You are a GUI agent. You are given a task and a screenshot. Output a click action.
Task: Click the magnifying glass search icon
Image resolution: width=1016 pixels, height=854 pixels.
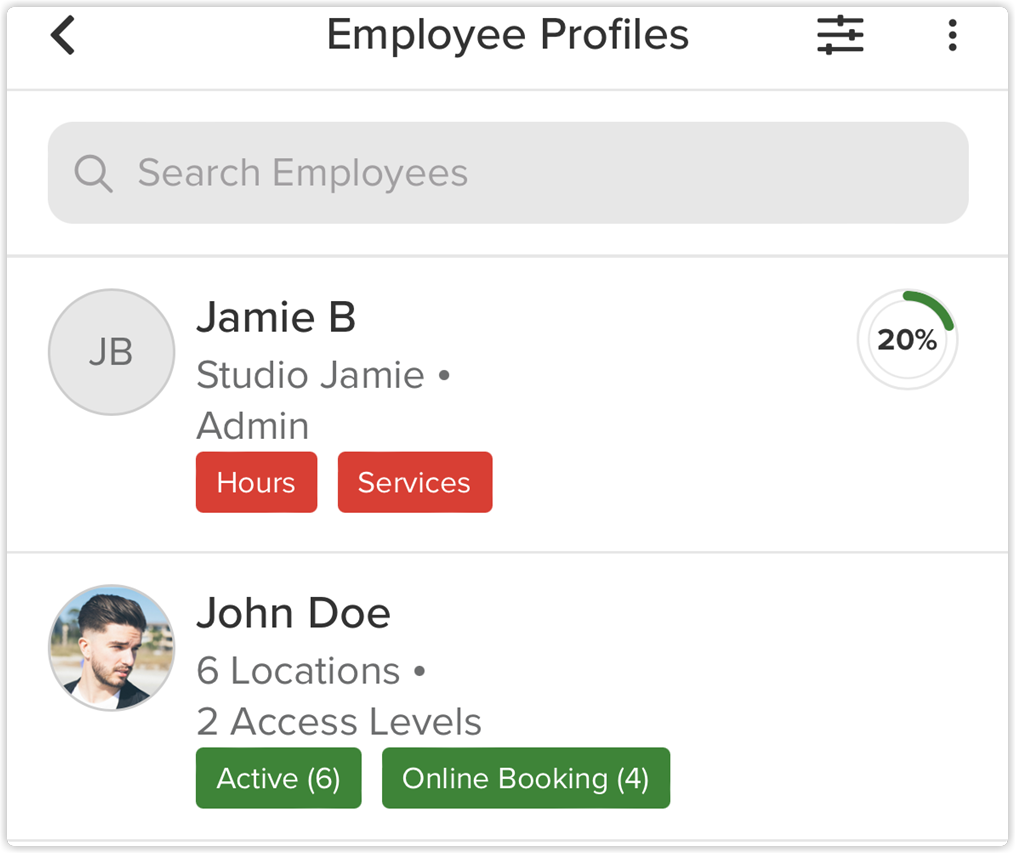pyautogui.click(x=93, y=173)
